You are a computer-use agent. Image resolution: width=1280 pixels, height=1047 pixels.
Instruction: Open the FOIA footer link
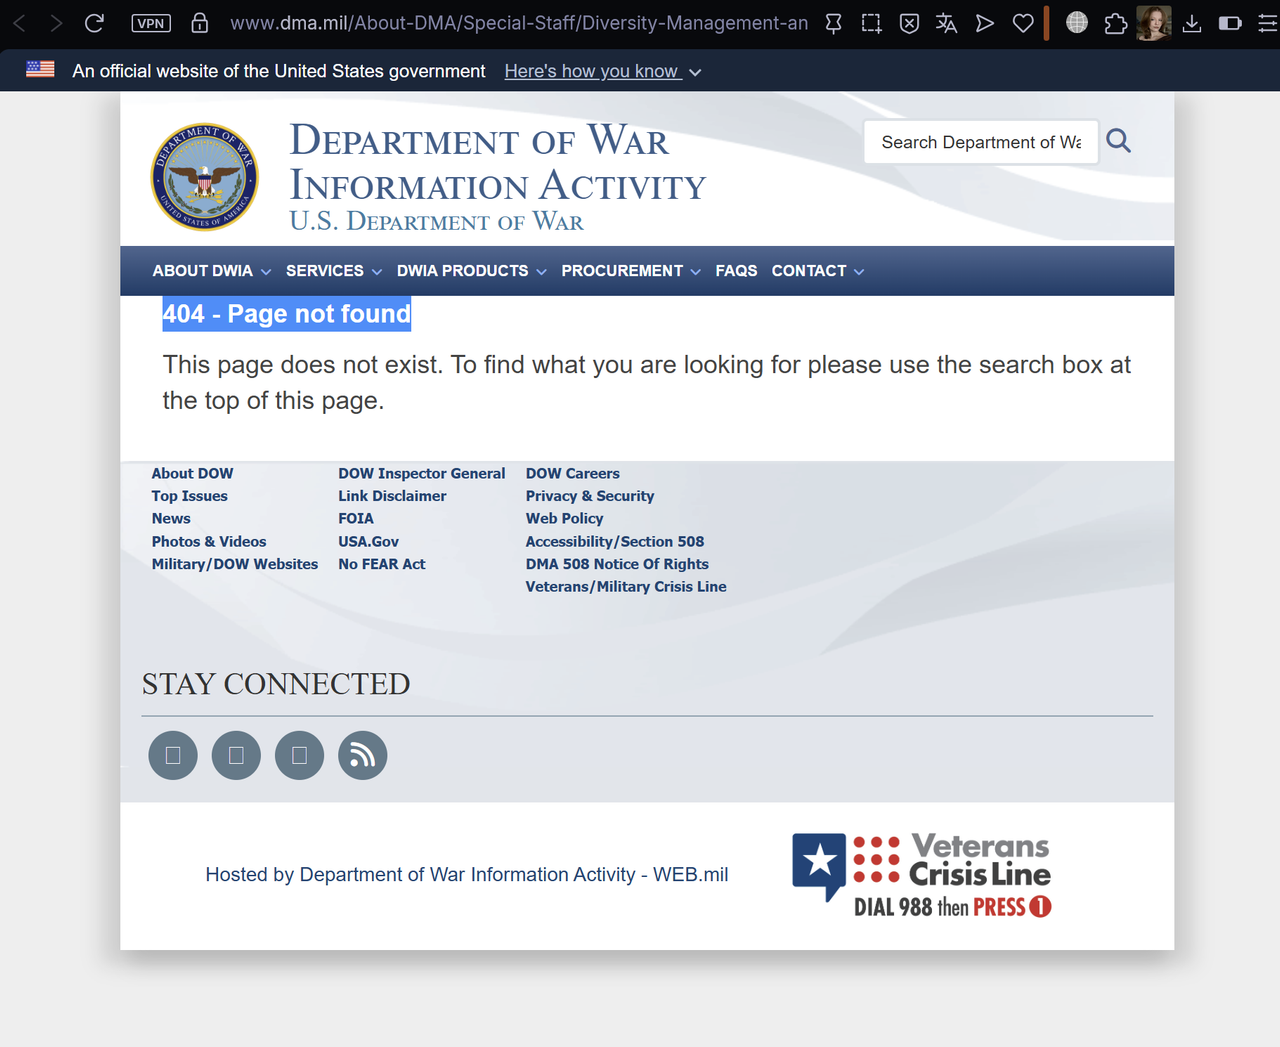click(356, 518)
